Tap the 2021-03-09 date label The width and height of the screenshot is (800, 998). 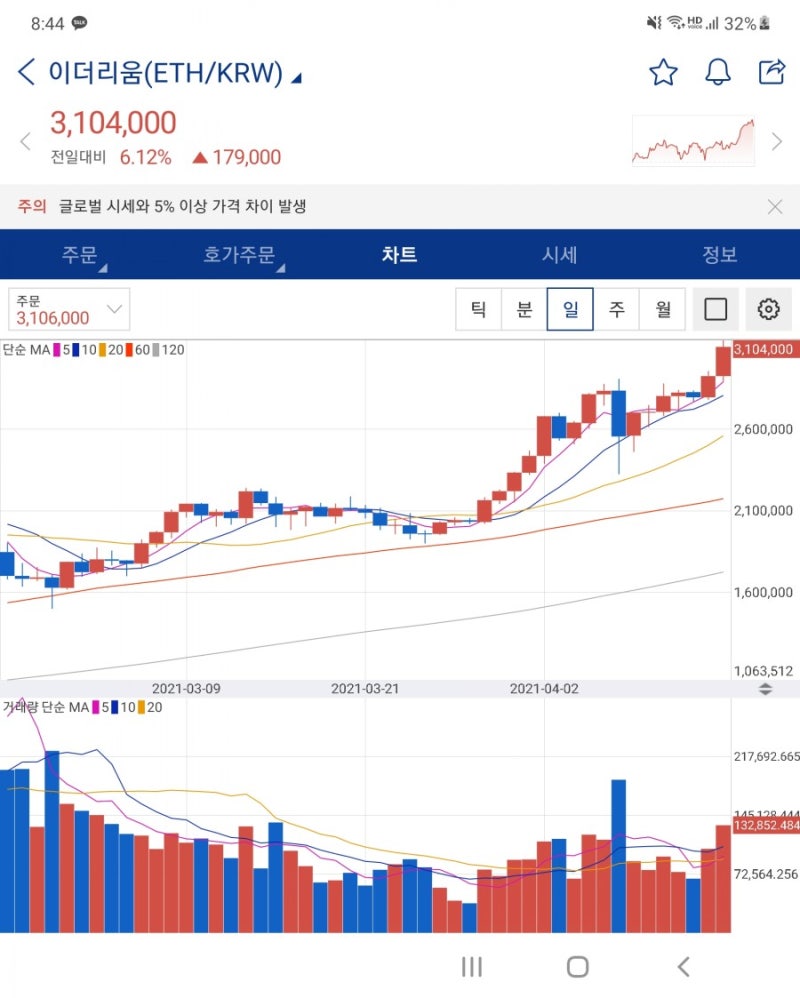click(x=186, y=689)
